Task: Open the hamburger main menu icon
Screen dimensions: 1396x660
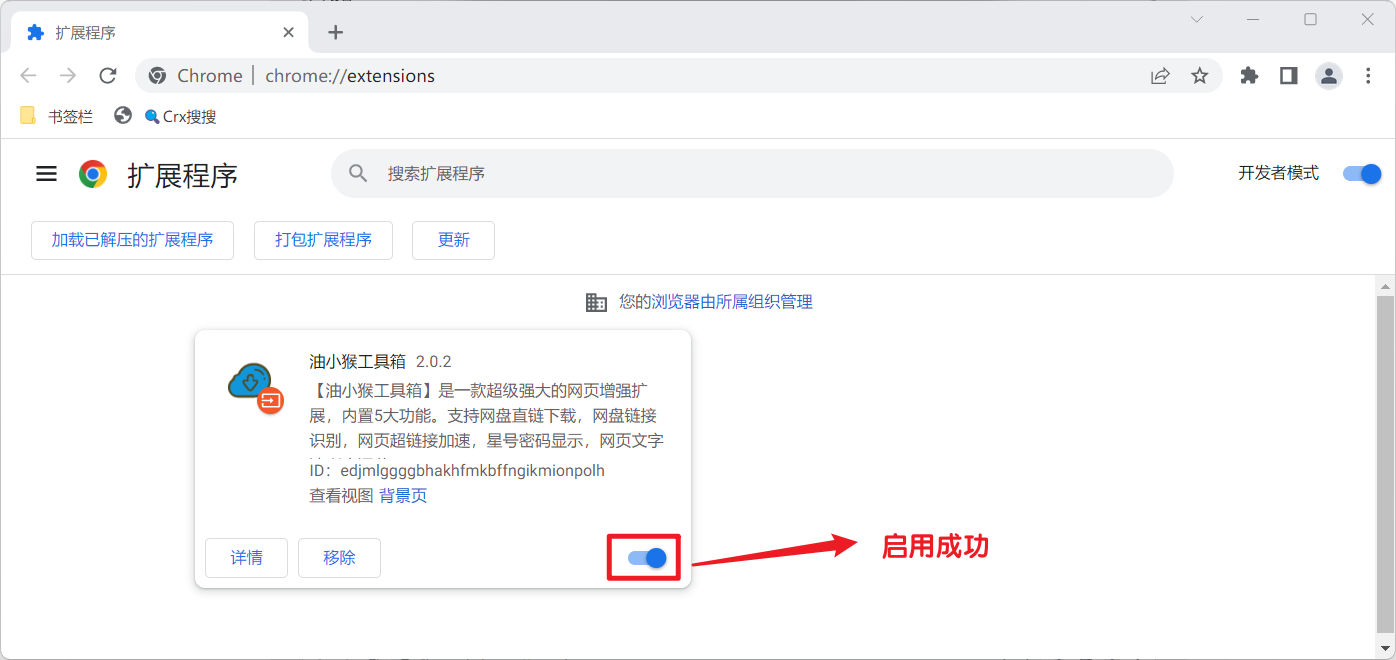Action: (46, 174)
